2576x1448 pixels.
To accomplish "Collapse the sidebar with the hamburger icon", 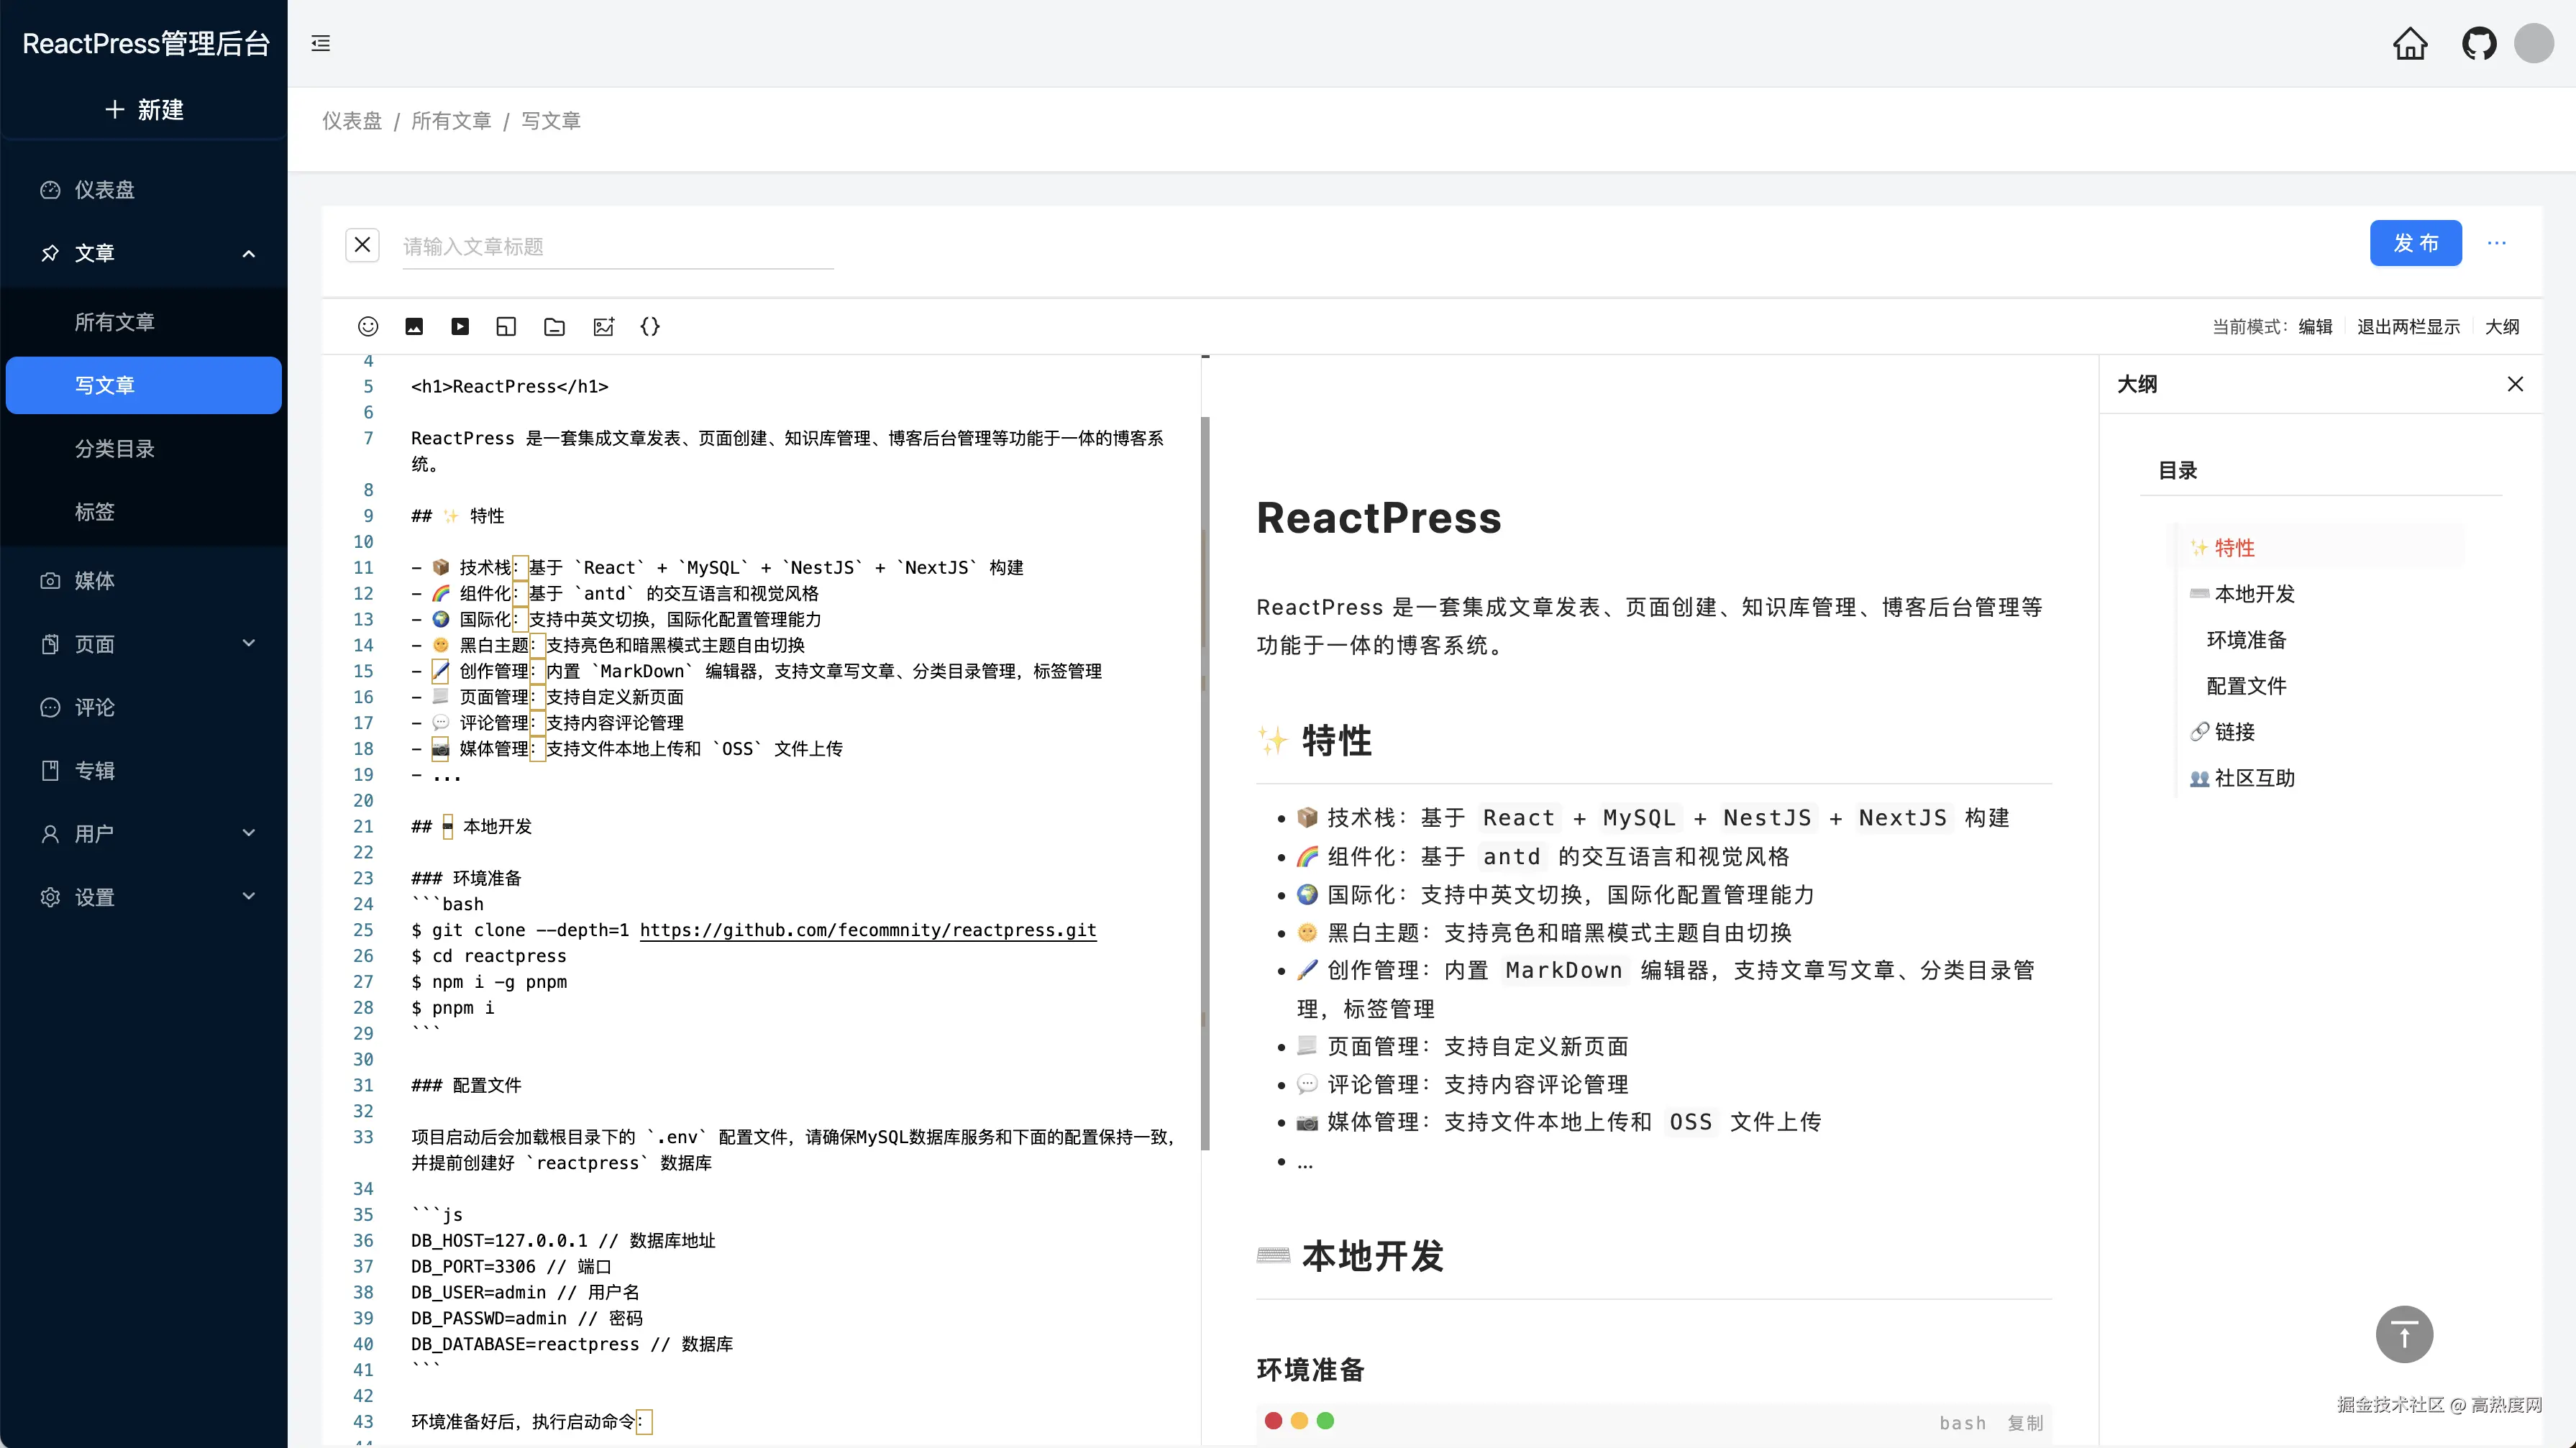I will (x=321, y=43).
